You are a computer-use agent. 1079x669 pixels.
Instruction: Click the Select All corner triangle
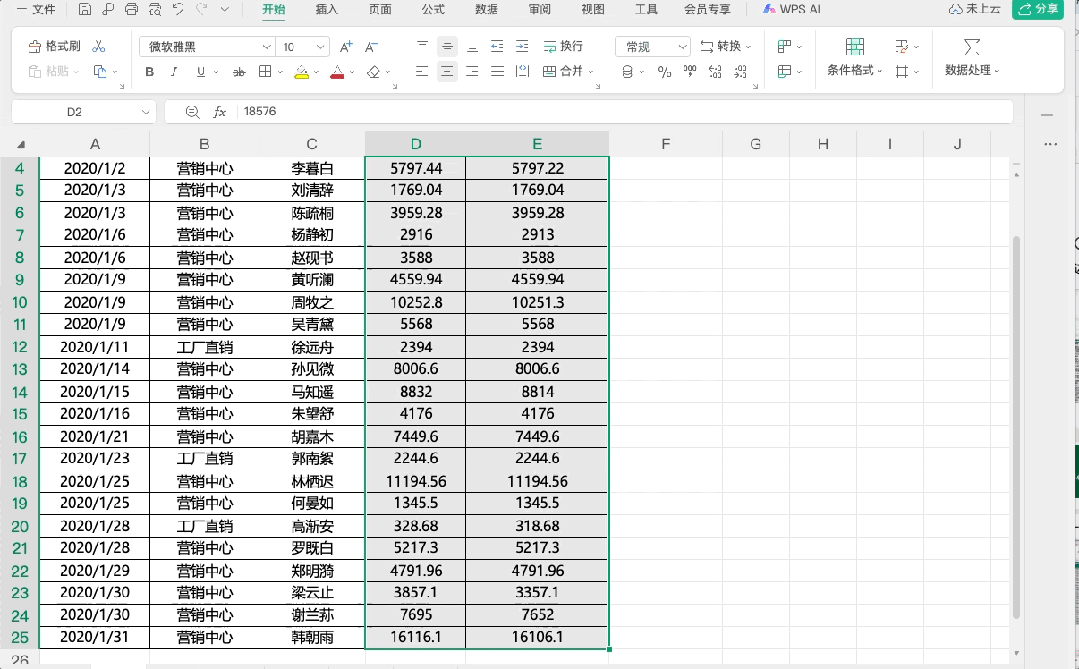click(x=21, y=145)
